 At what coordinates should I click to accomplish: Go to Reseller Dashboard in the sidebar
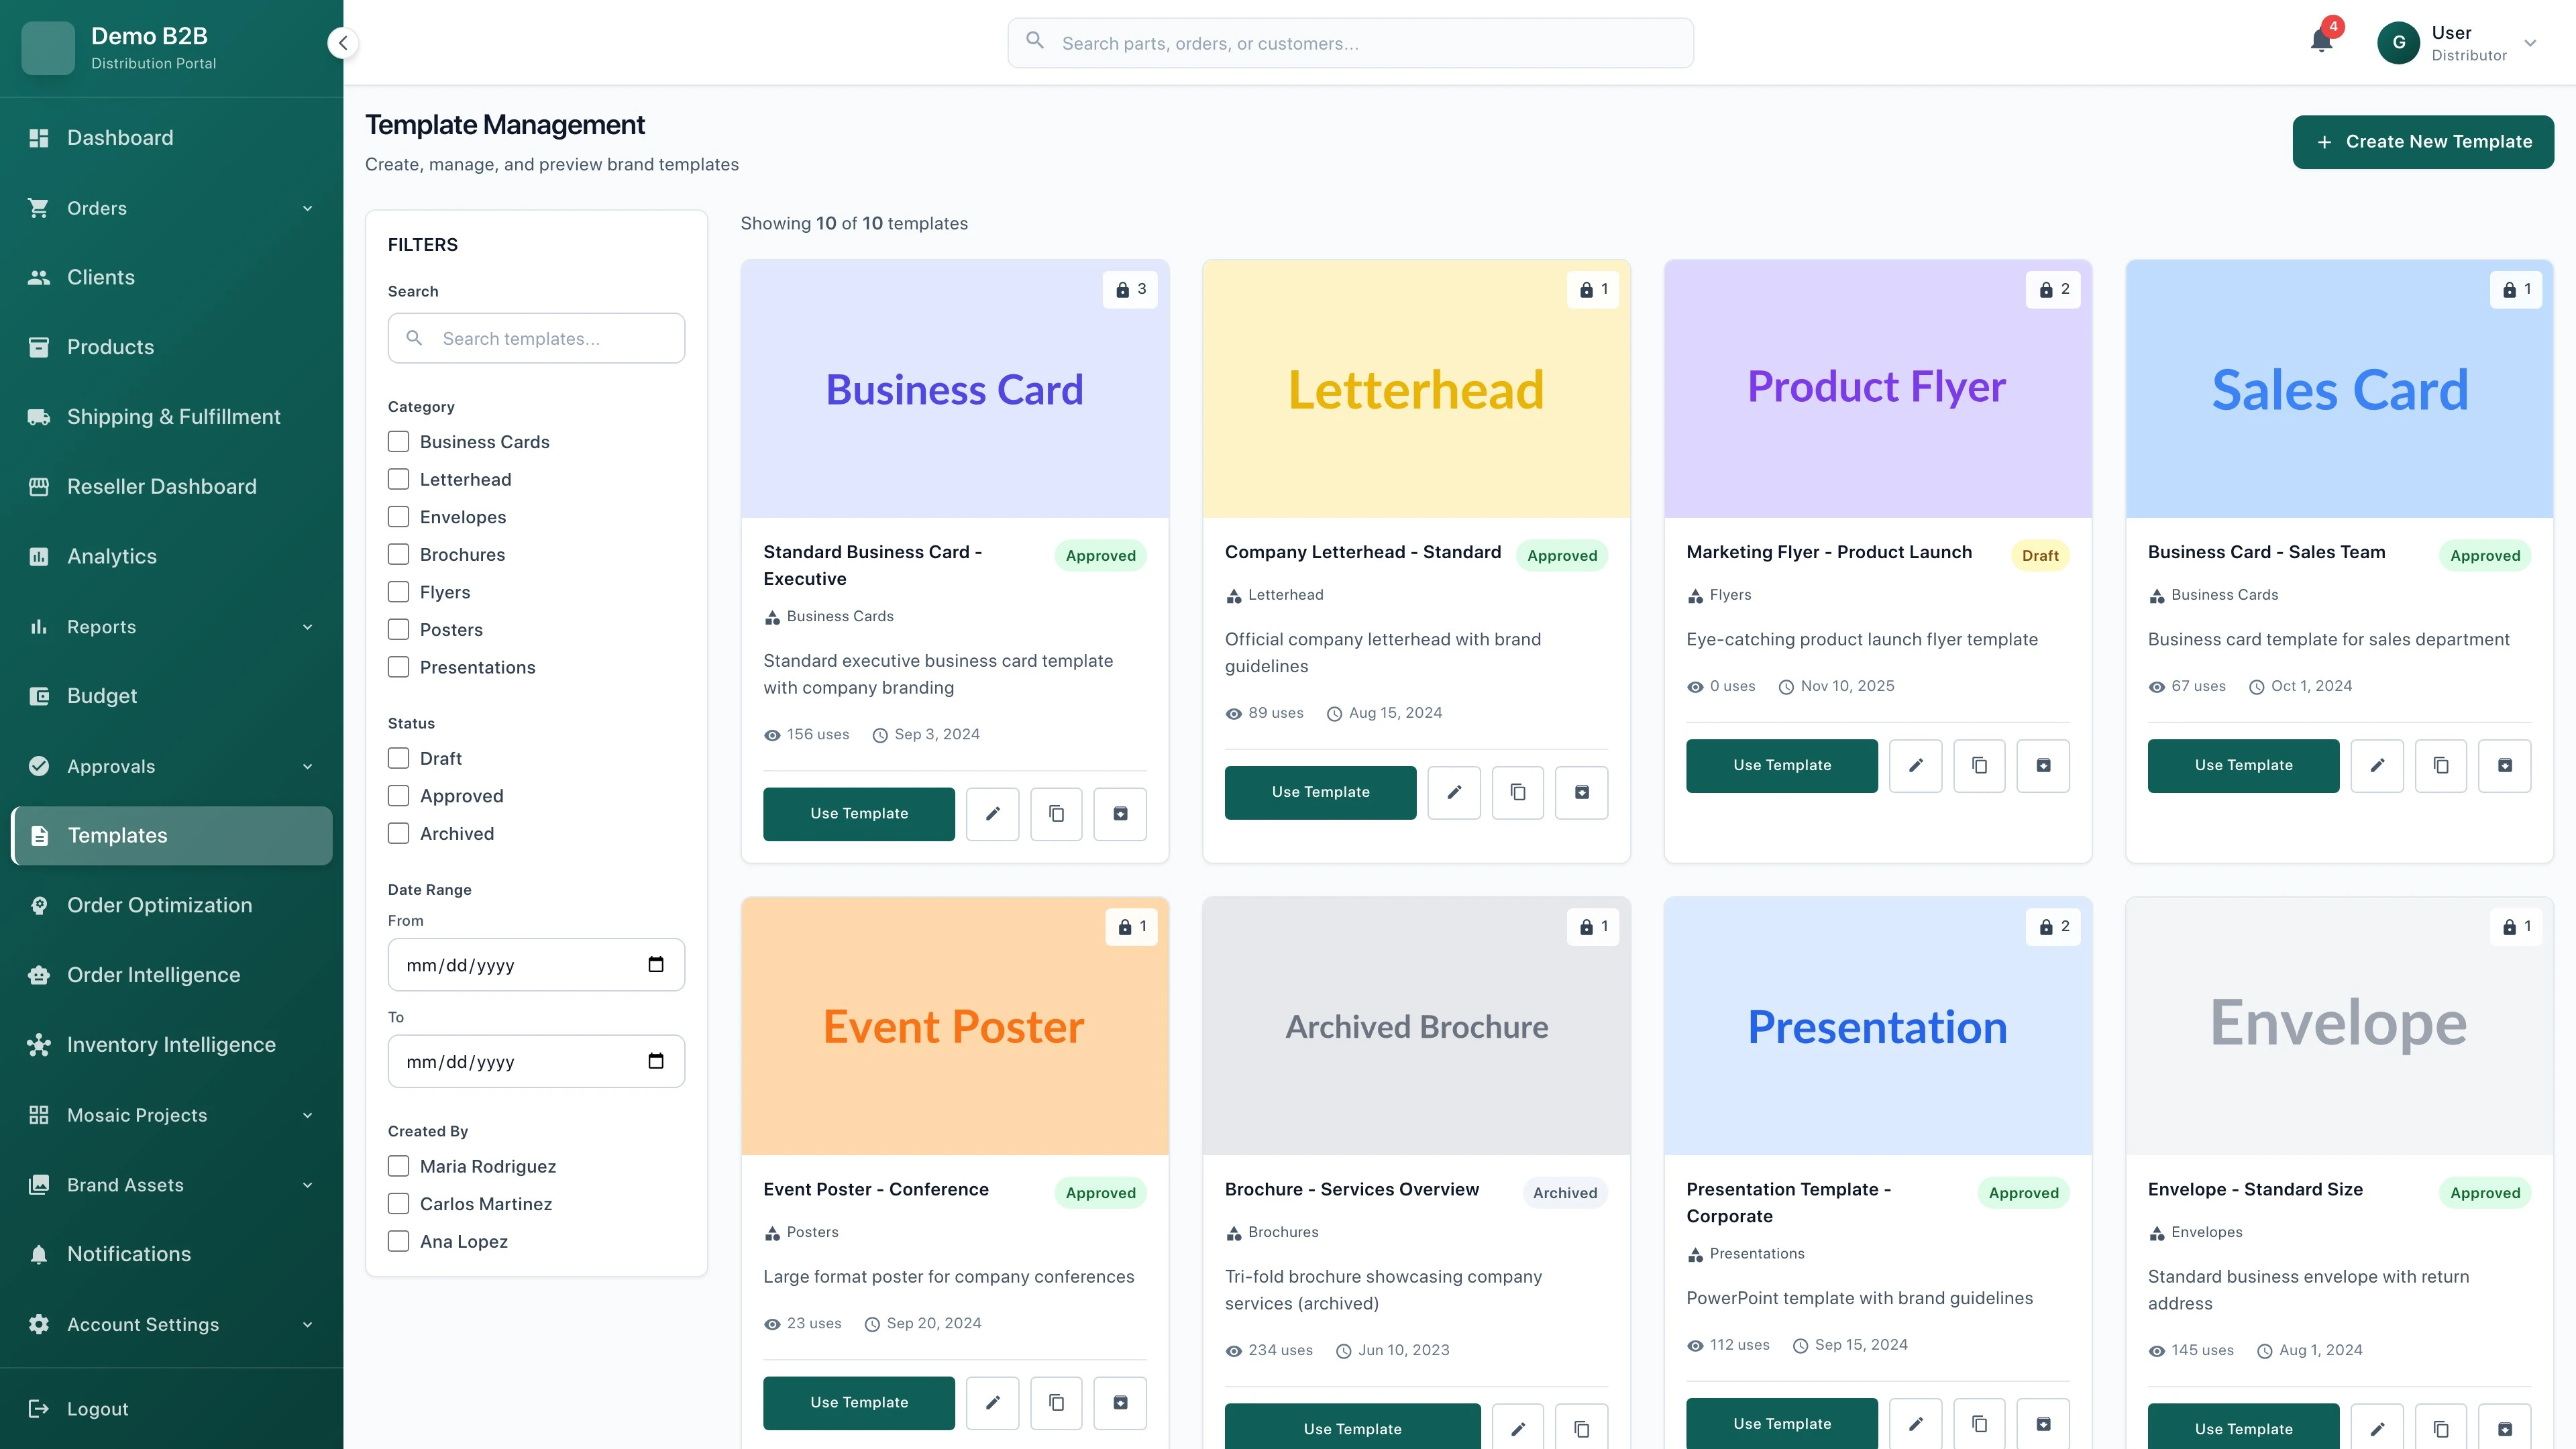(162, 486)
